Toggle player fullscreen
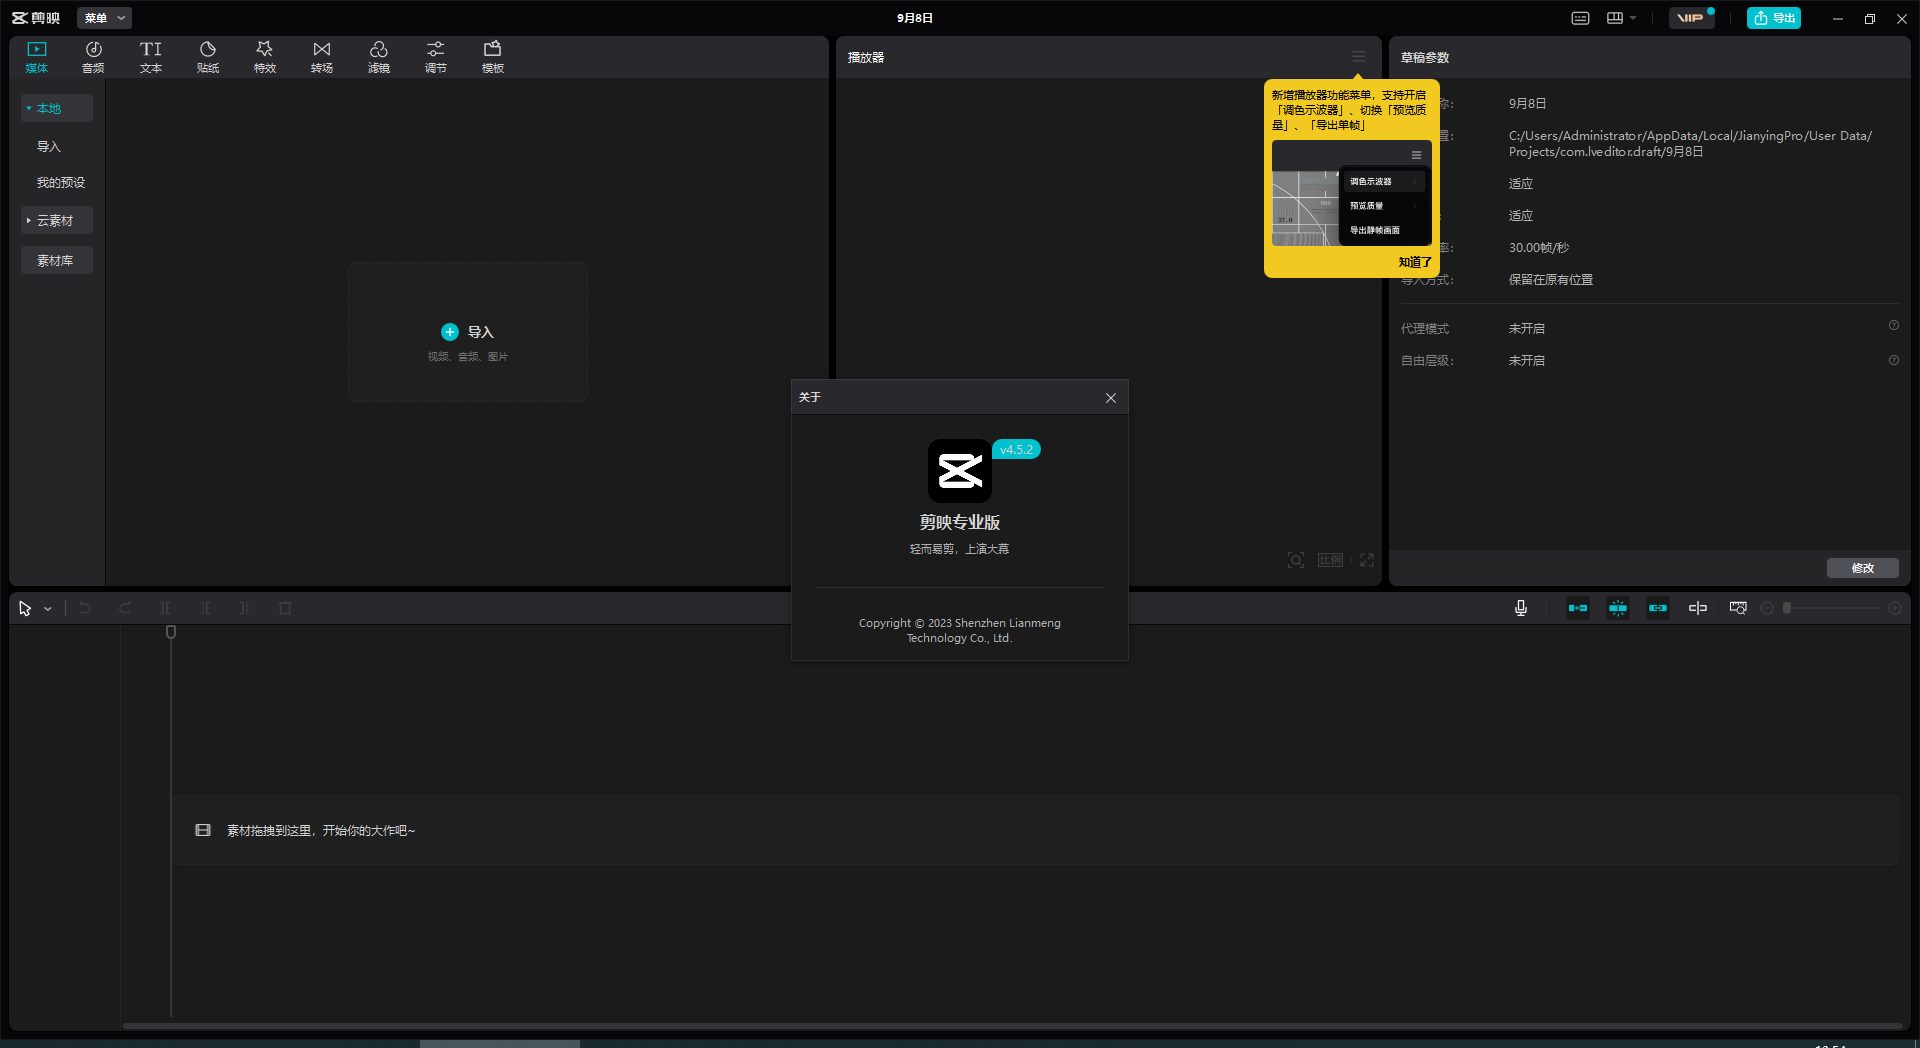 pos(1367,560)
